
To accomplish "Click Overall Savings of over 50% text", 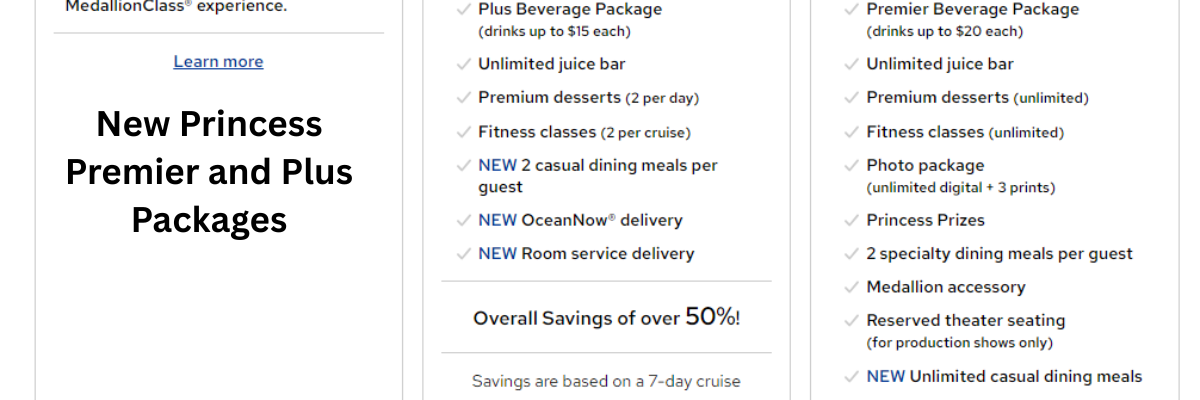I will click(607, 318).
